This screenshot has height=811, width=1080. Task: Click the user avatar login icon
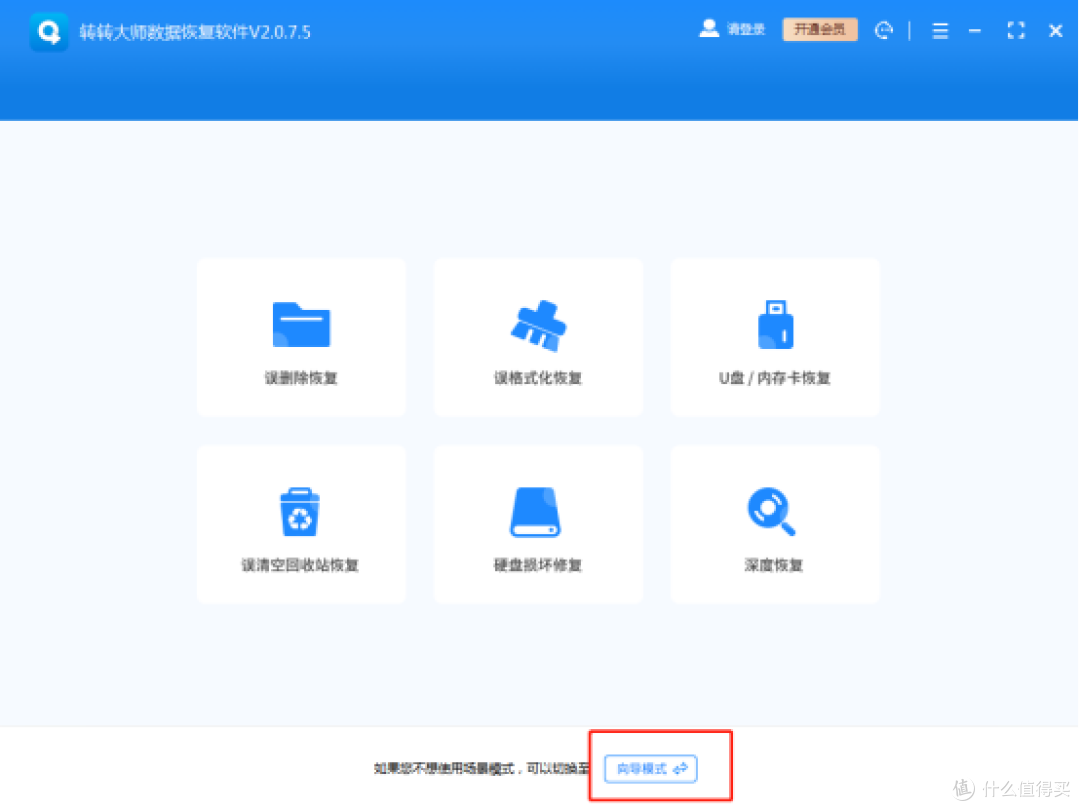[x=709, y=29]
